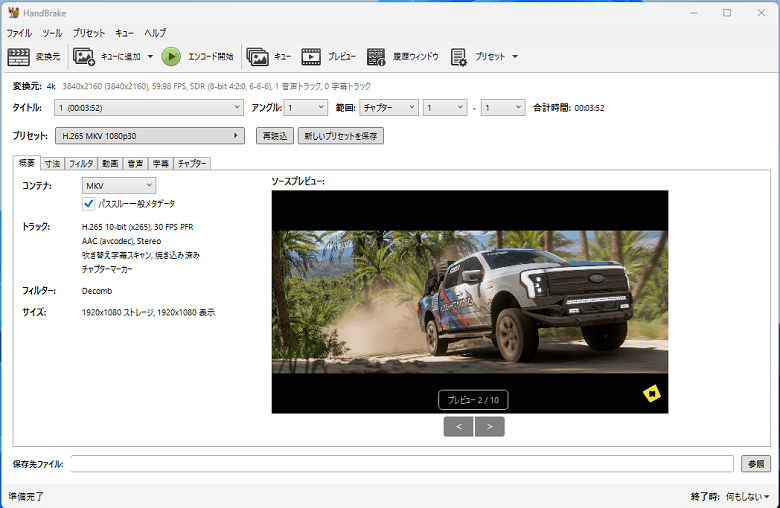The image size is (780, 508).
Task: Toggle the パススルー一般メタデータ checkbox
Action: [x=89, y=203]
